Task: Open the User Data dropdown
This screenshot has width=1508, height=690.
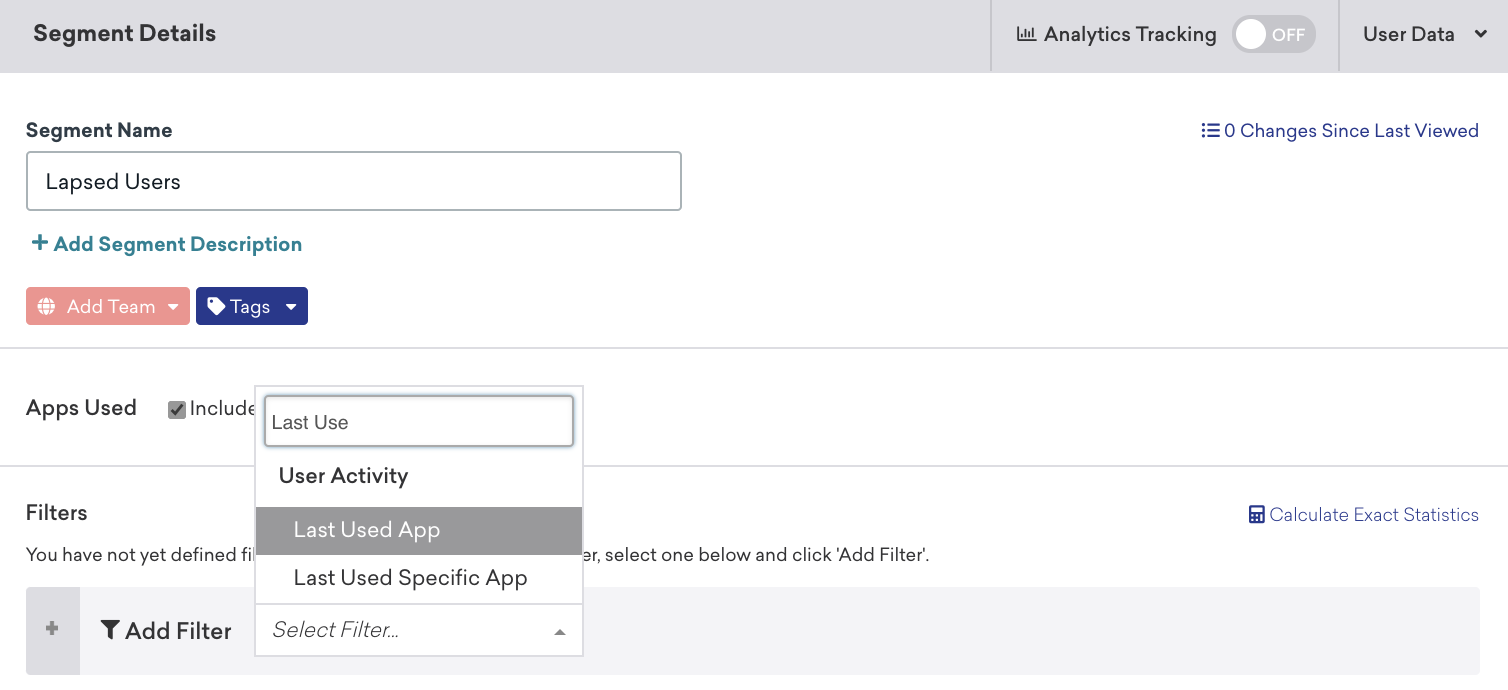Action: point(1424,34)
